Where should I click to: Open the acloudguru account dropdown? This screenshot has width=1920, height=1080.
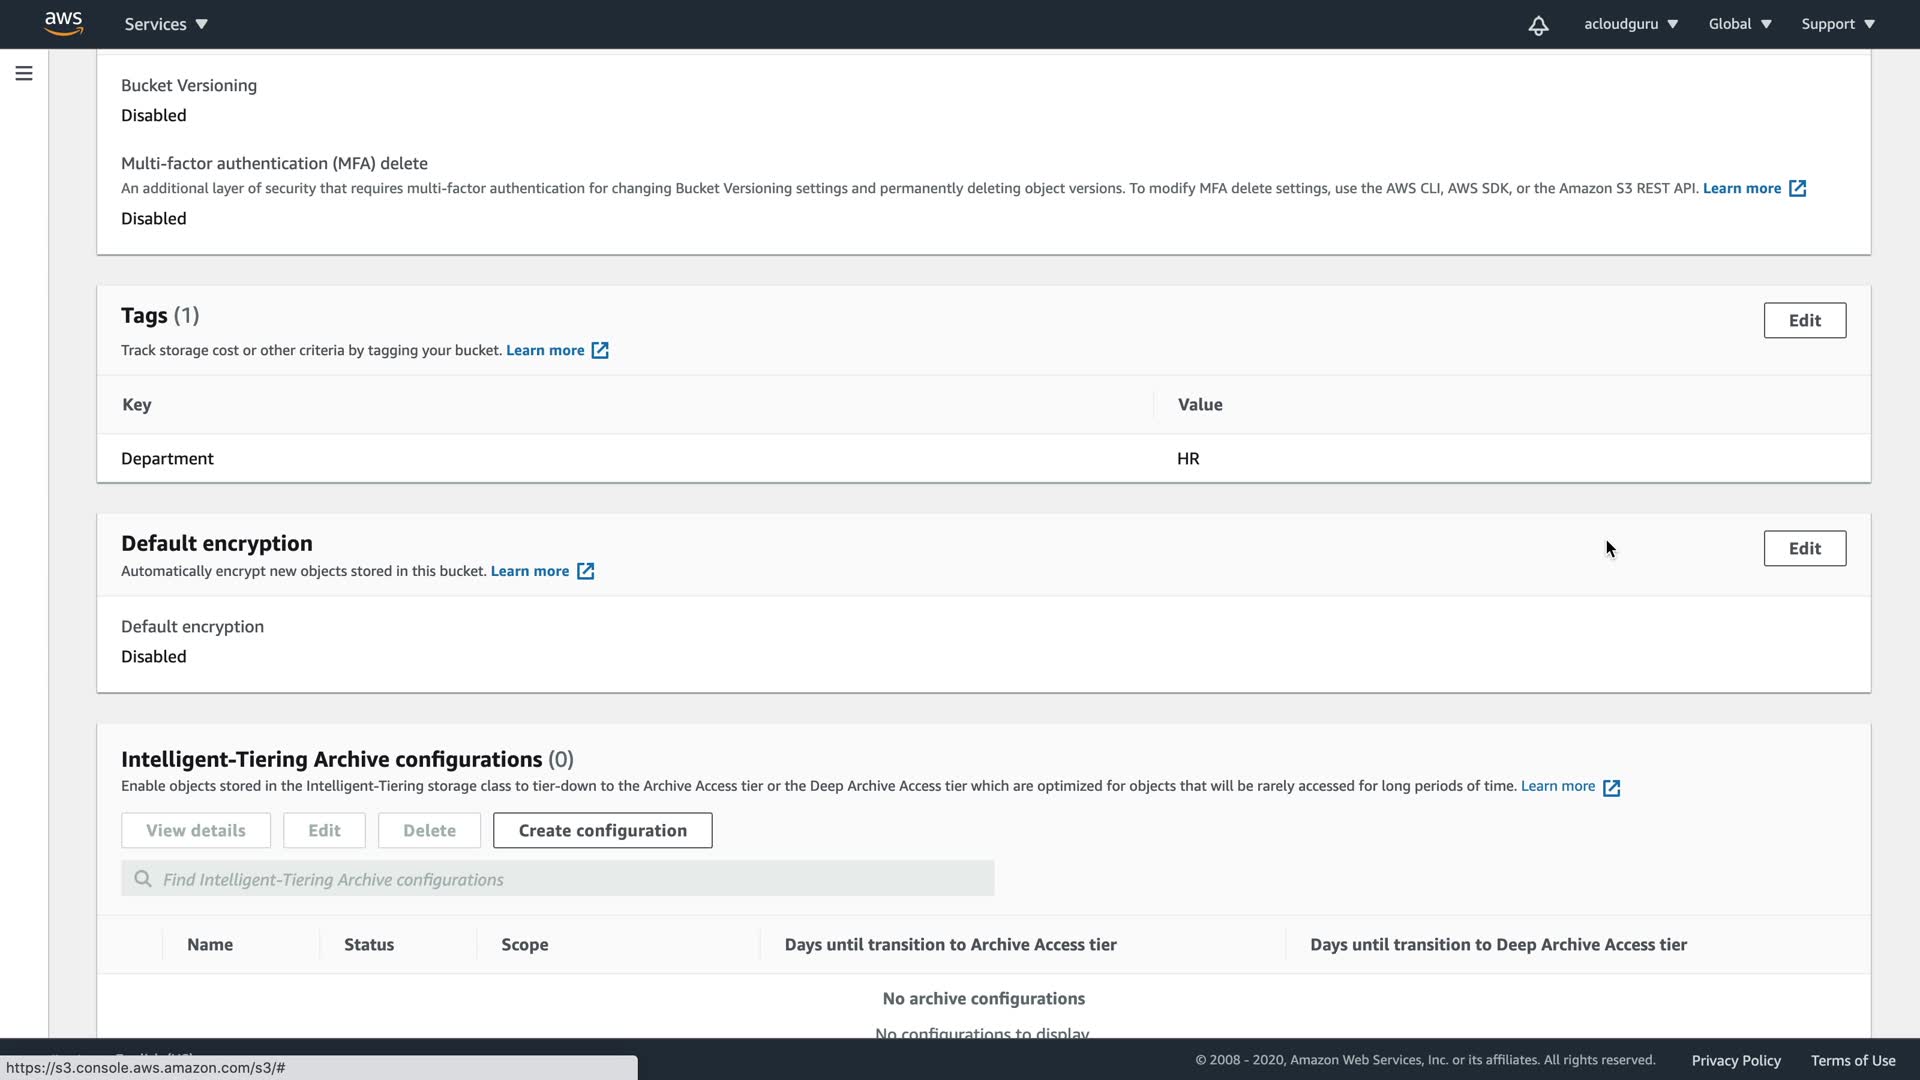1630,24
